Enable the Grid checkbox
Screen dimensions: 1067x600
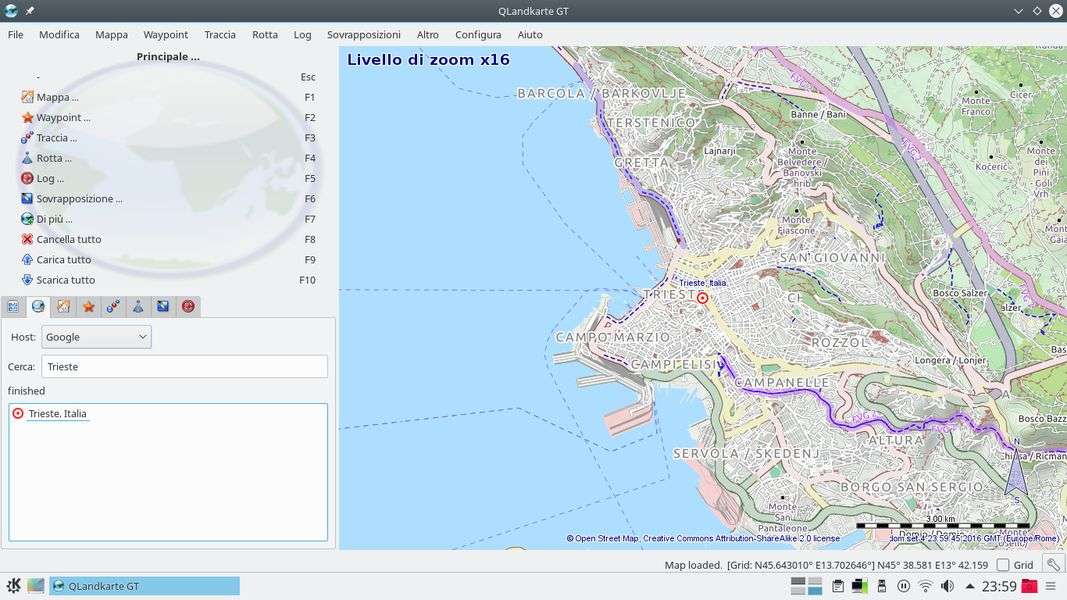[1003, 565]
